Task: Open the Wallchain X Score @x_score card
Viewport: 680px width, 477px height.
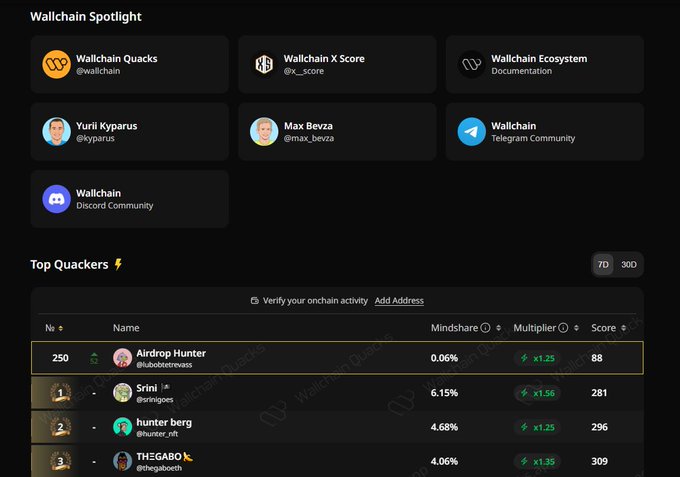Action: pos(337,65)
